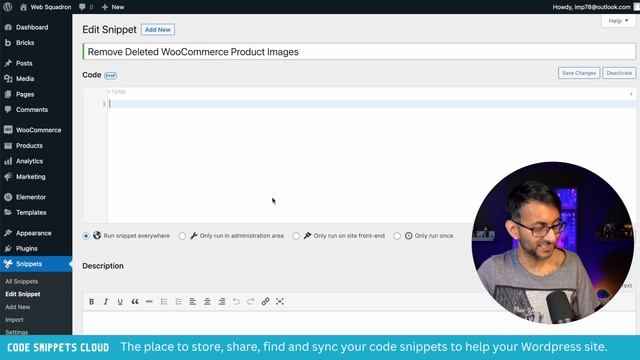Toggle underline in description editor

coord(120,302)
